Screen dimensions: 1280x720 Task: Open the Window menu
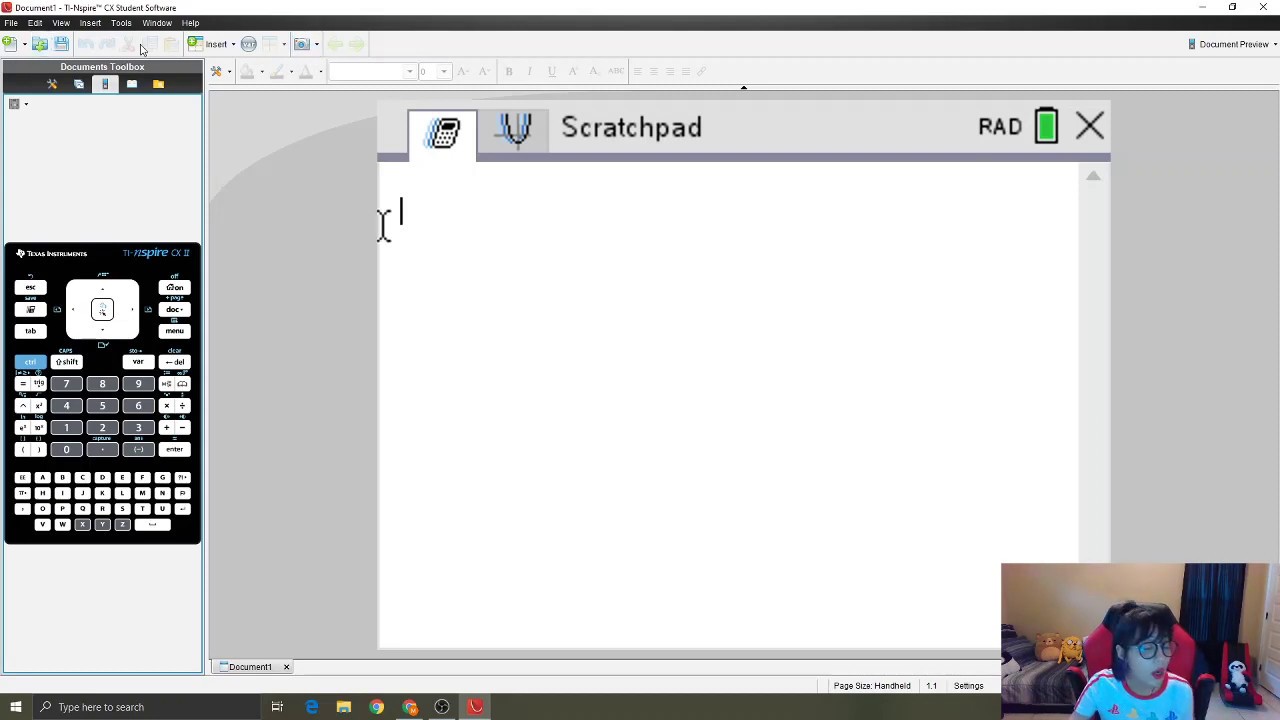click(157, 23)
